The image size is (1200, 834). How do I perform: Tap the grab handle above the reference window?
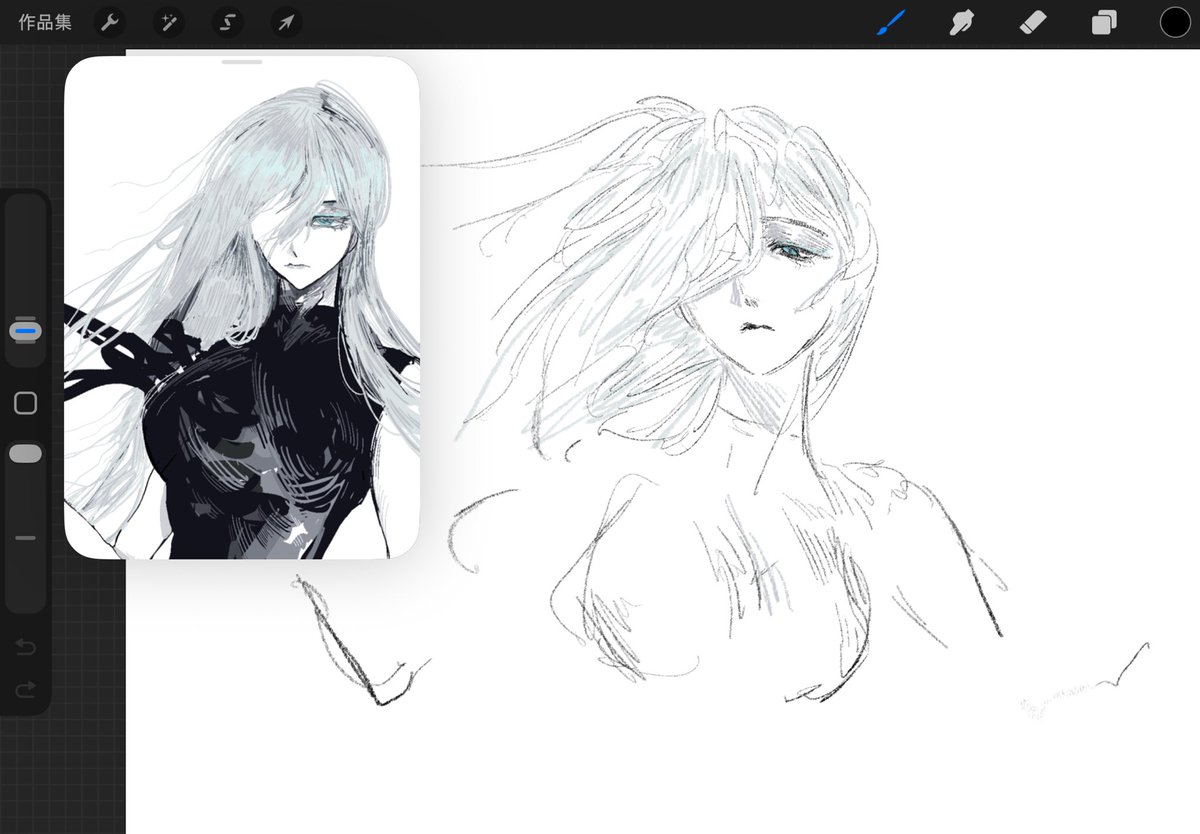pyautogui.click(x=240, y=62)
